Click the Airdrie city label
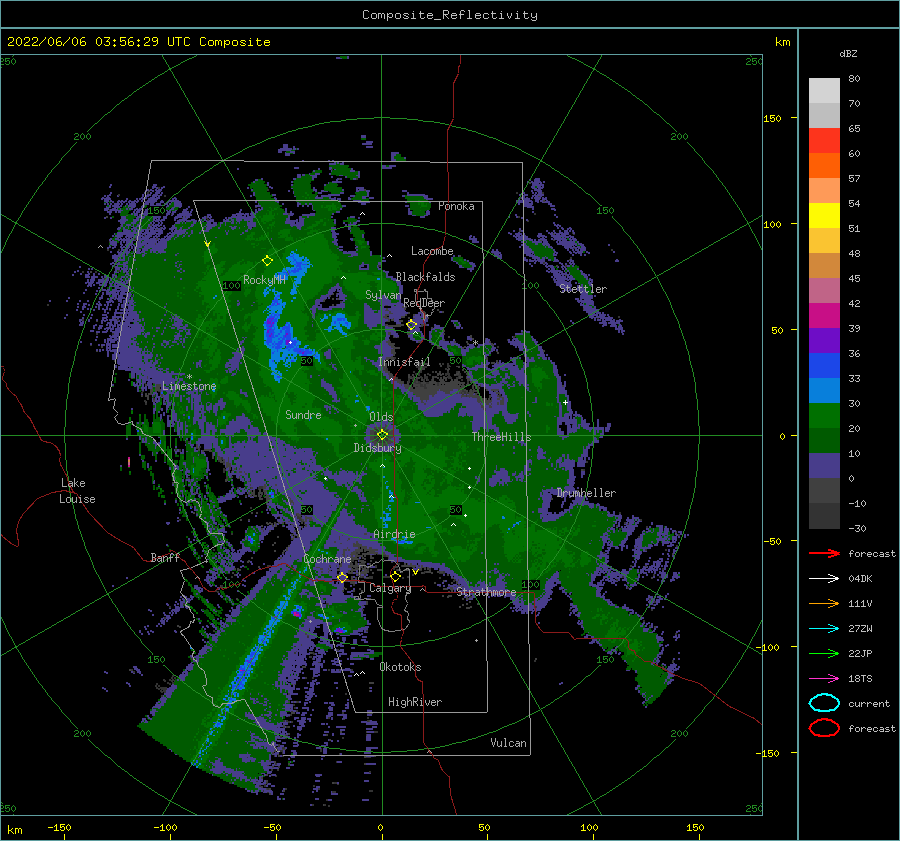Viewport: 900px width, 841px height. 394,534
